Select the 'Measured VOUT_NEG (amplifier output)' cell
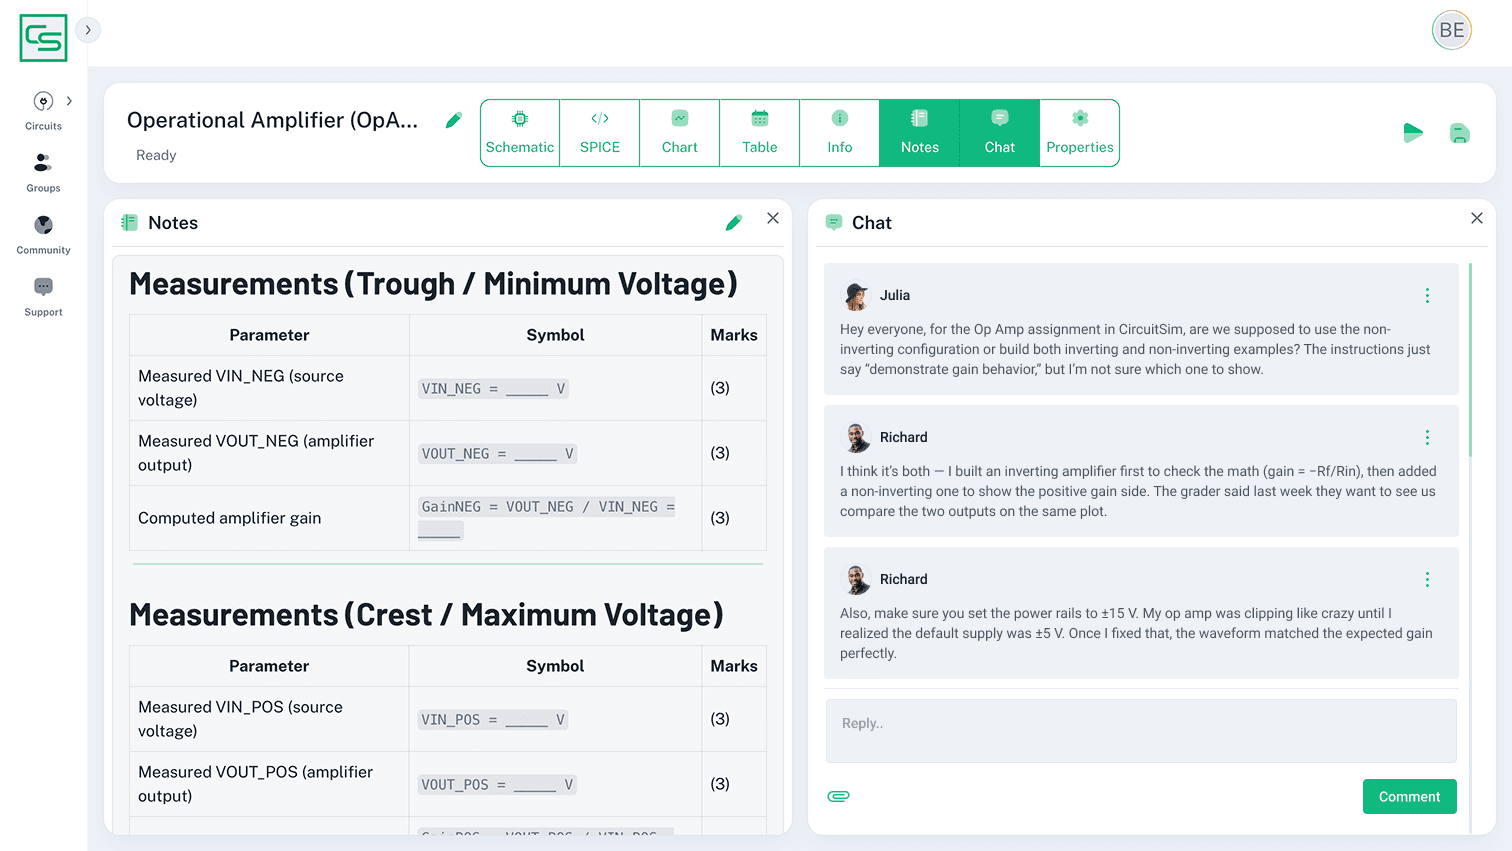The image size is (1512, 851). click(269, 453)
